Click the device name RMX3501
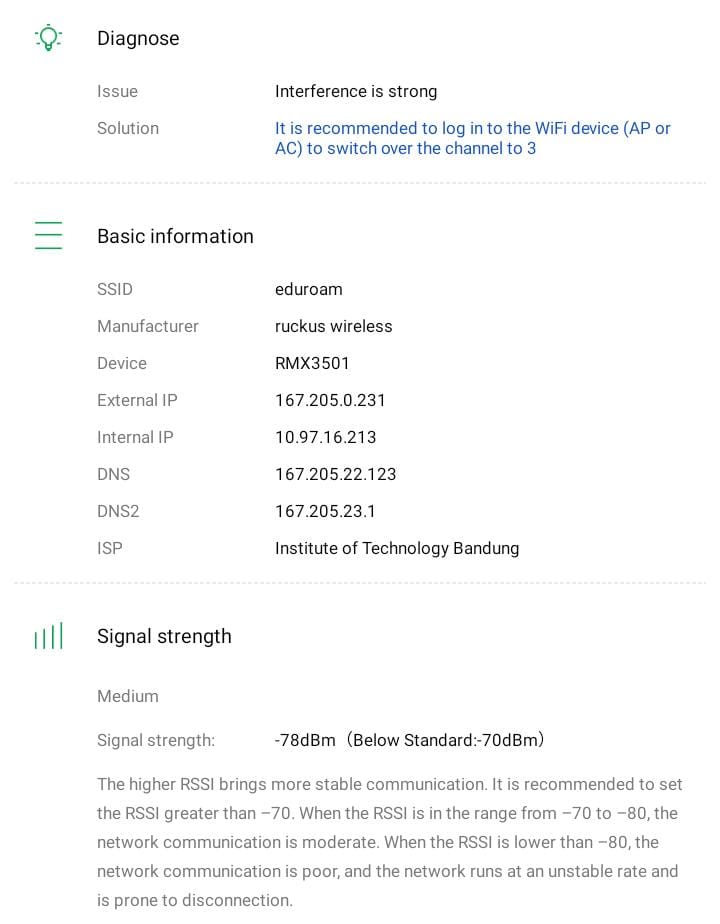 [x=312, y=363]
